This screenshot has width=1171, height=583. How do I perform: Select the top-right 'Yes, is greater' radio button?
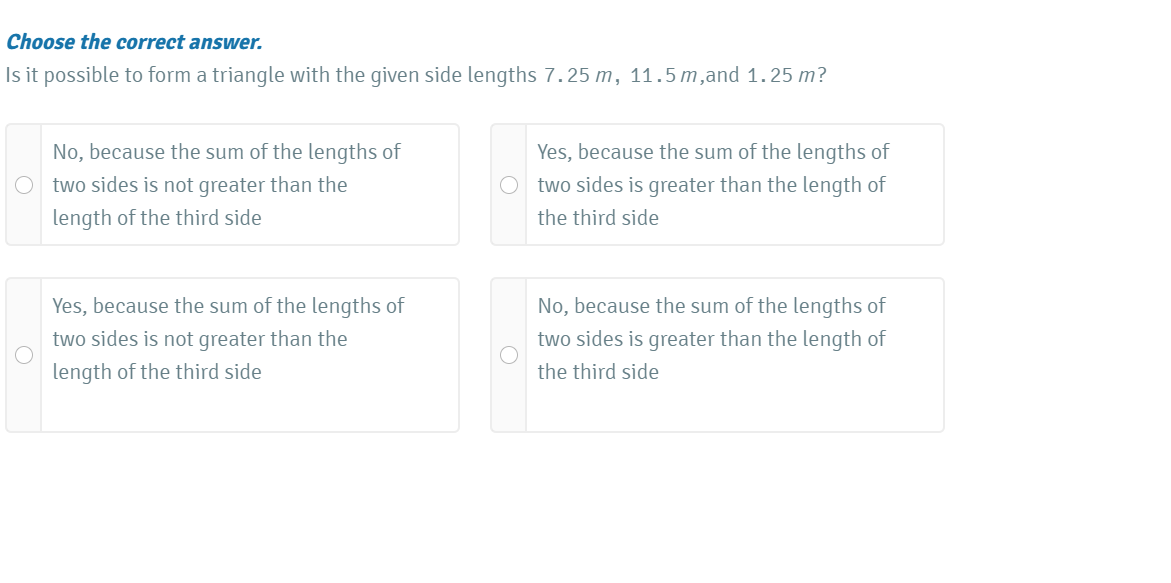[509, 185]
